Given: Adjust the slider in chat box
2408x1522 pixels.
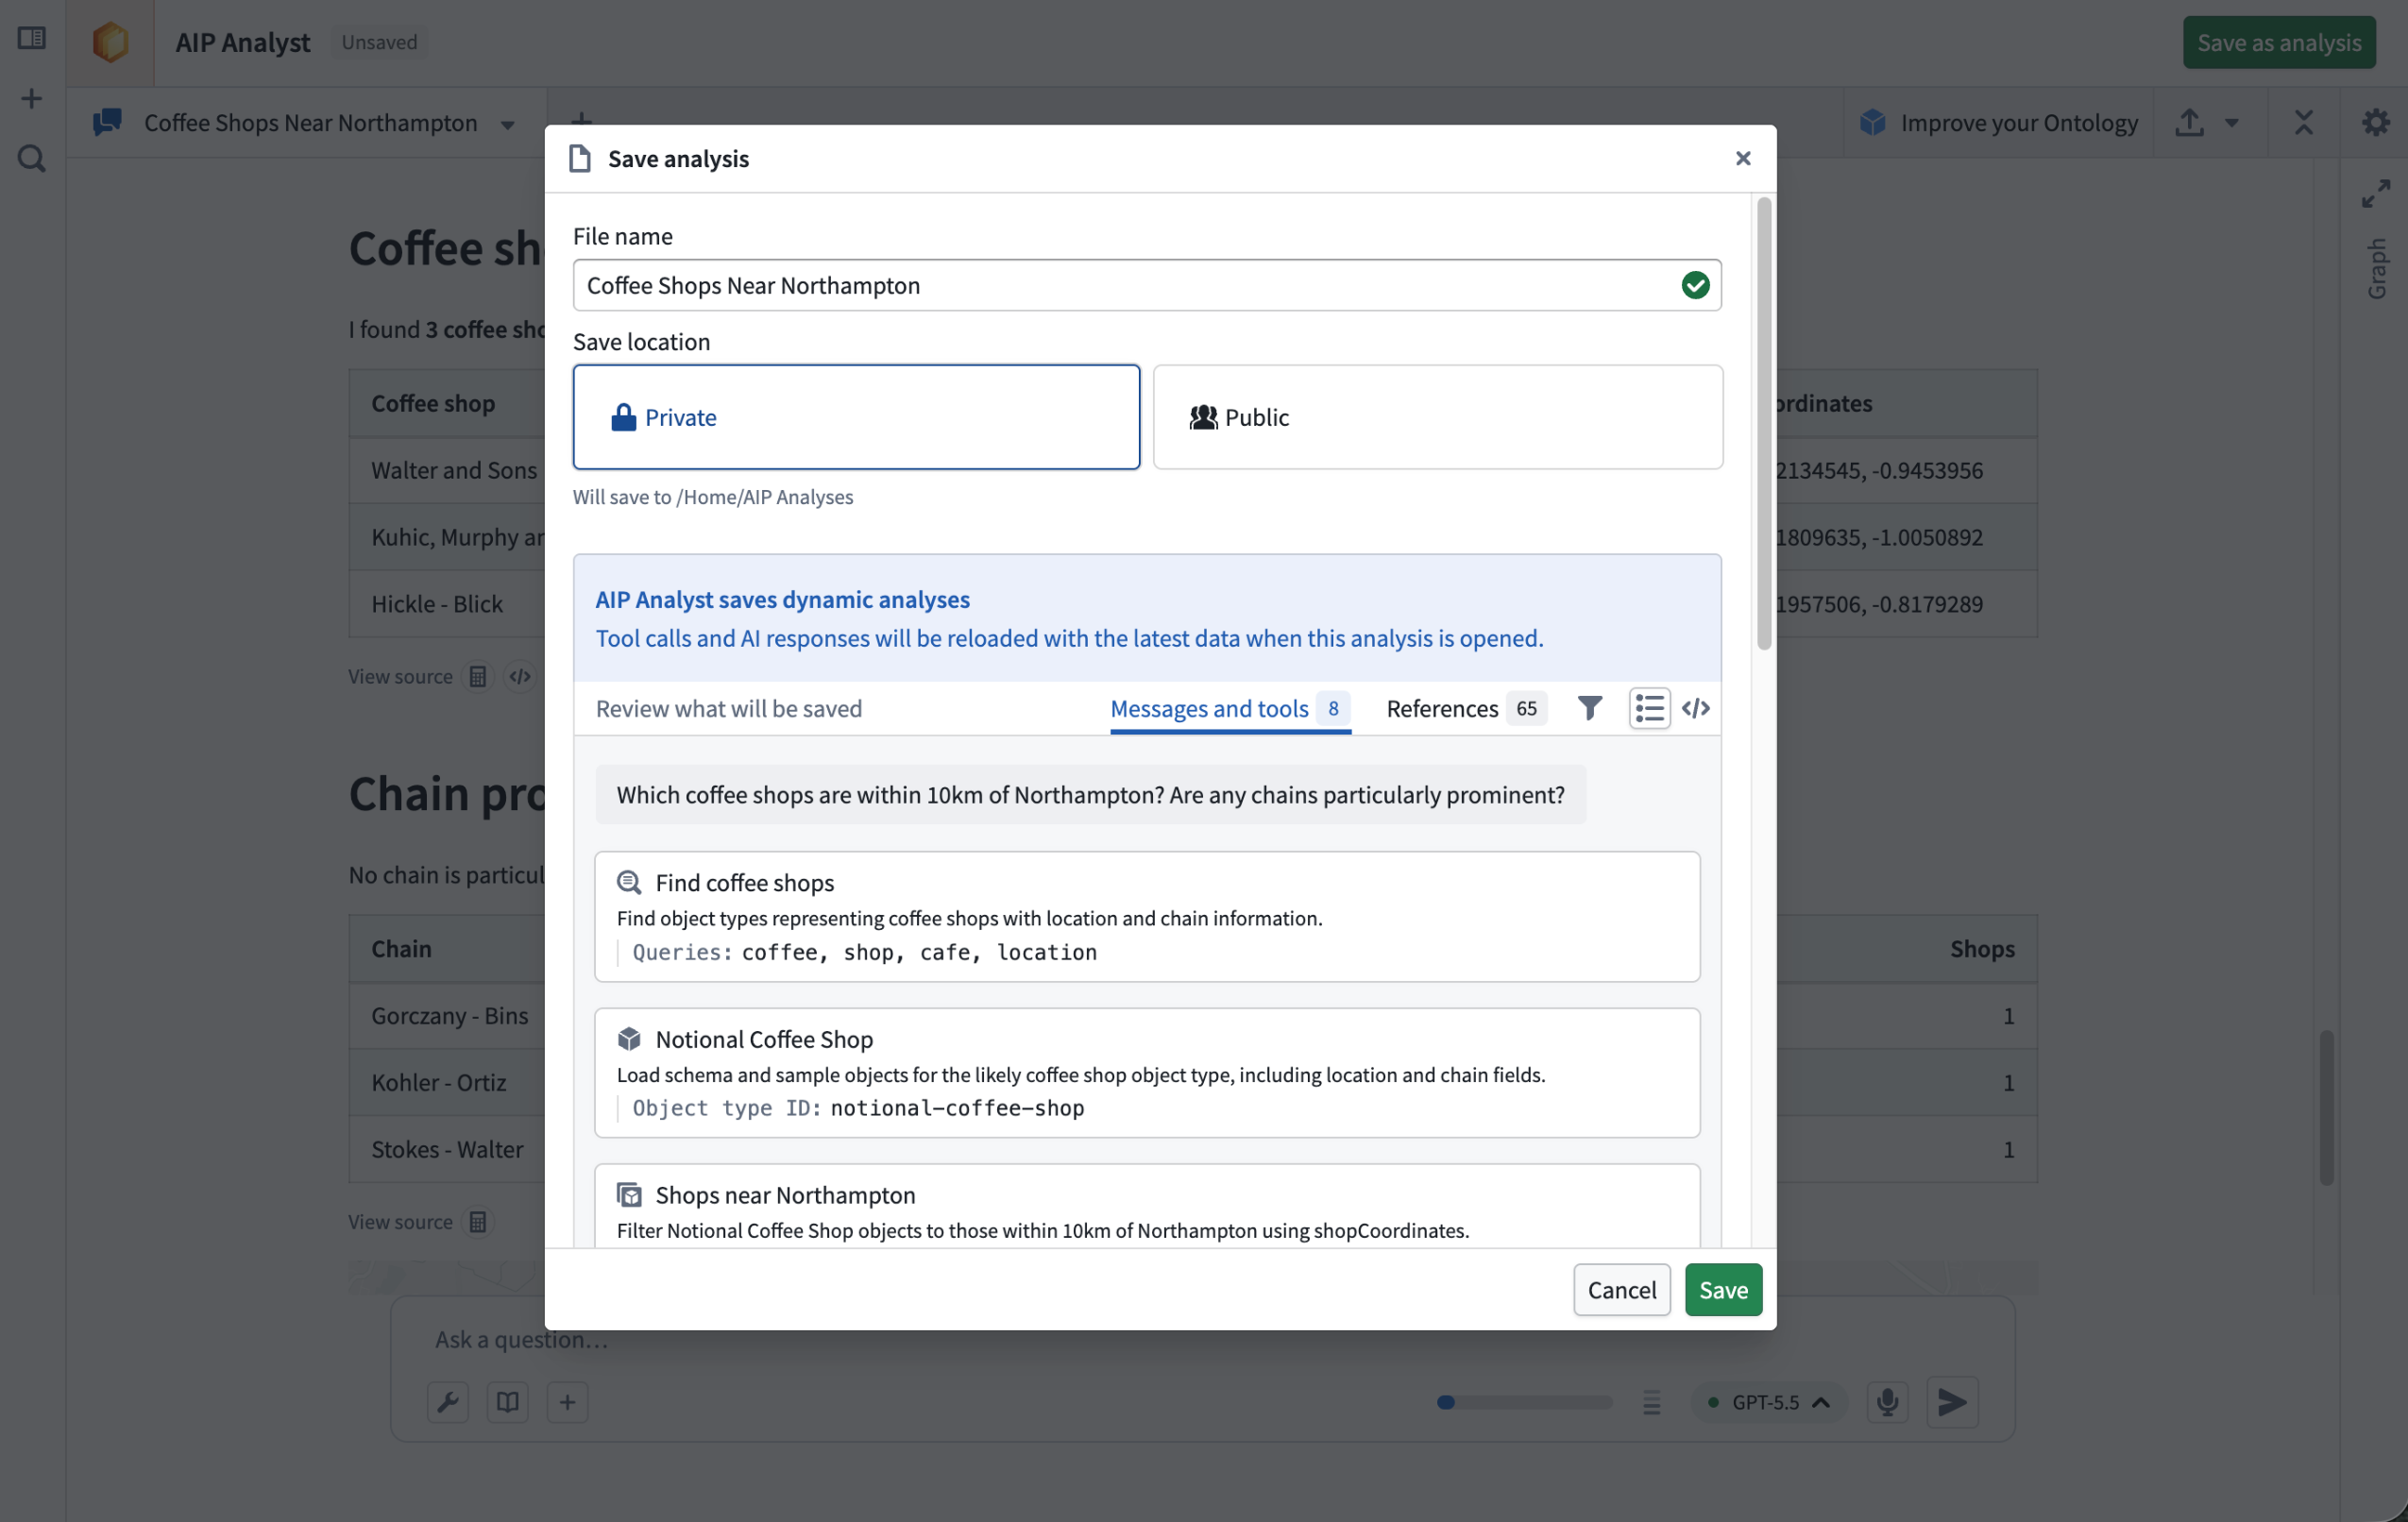Looking at the screenshot, I should point(1524,1402).
